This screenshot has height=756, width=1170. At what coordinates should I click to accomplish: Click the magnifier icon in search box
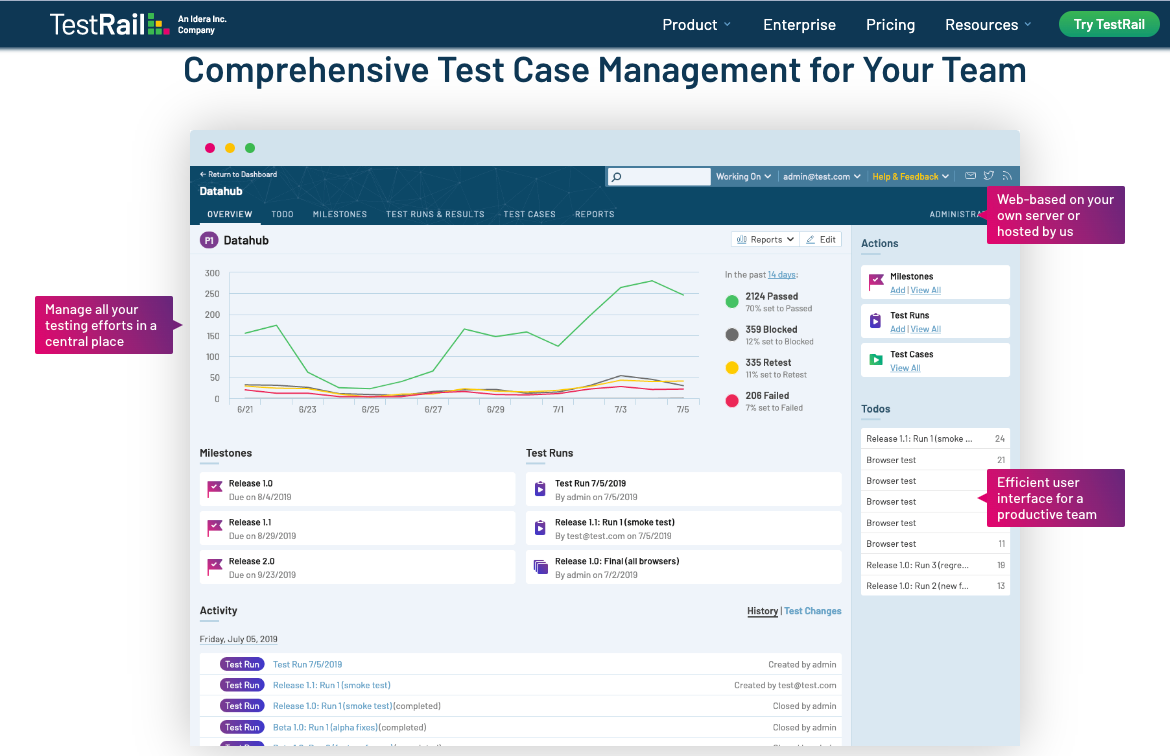click(617, 177)
